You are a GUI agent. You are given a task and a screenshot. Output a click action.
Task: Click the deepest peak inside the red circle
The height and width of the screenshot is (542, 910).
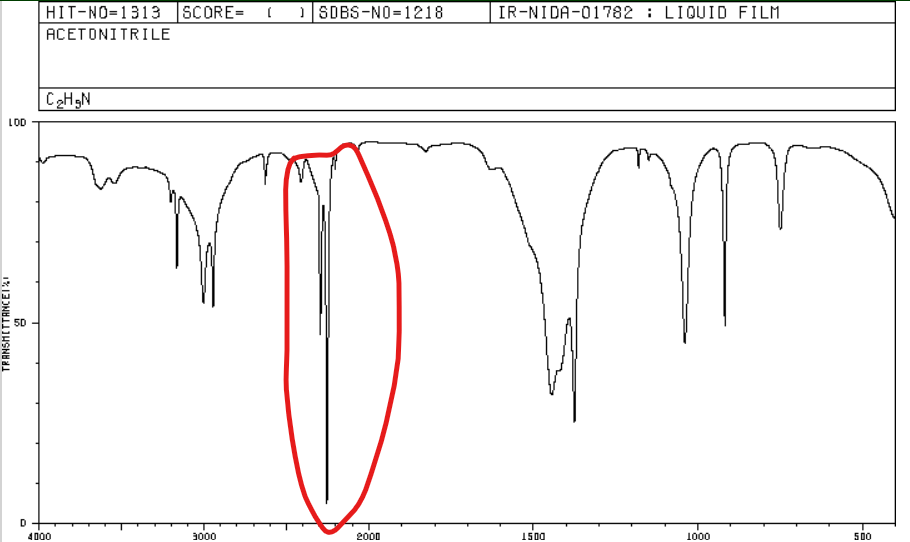click(327, 500)
